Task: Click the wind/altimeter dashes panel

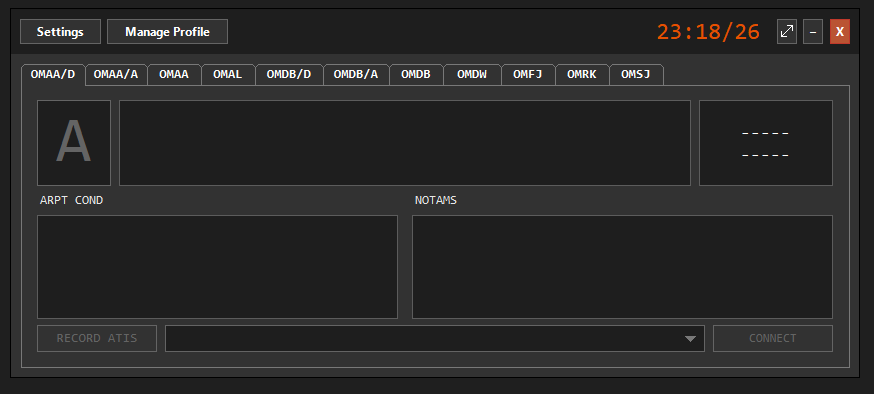Action: pos(766,143)
